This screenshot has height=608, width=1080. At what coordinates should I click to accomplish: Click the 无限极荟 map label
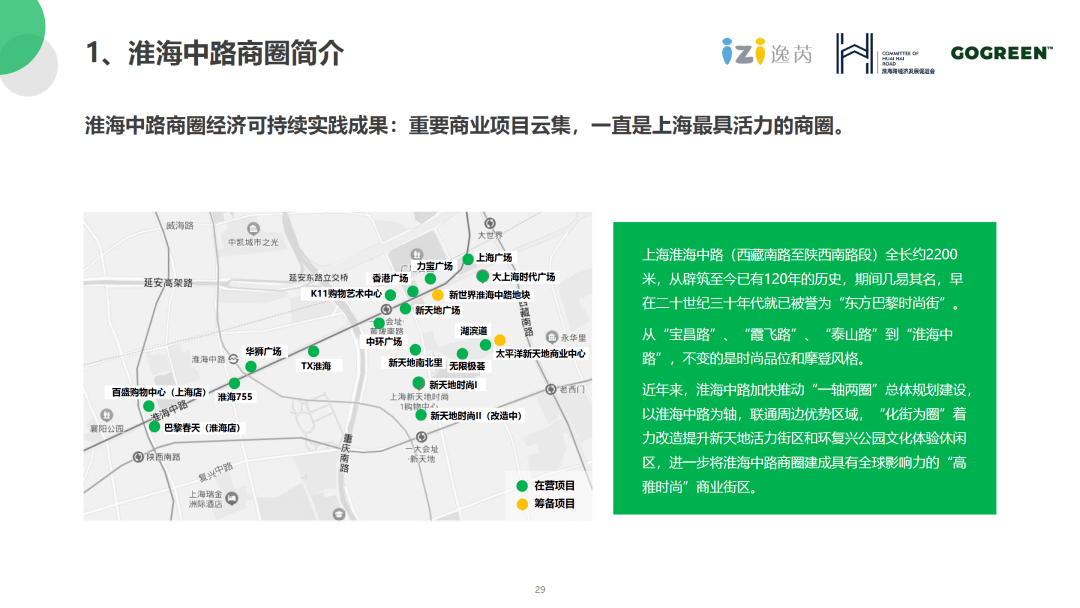pos(468,366)
